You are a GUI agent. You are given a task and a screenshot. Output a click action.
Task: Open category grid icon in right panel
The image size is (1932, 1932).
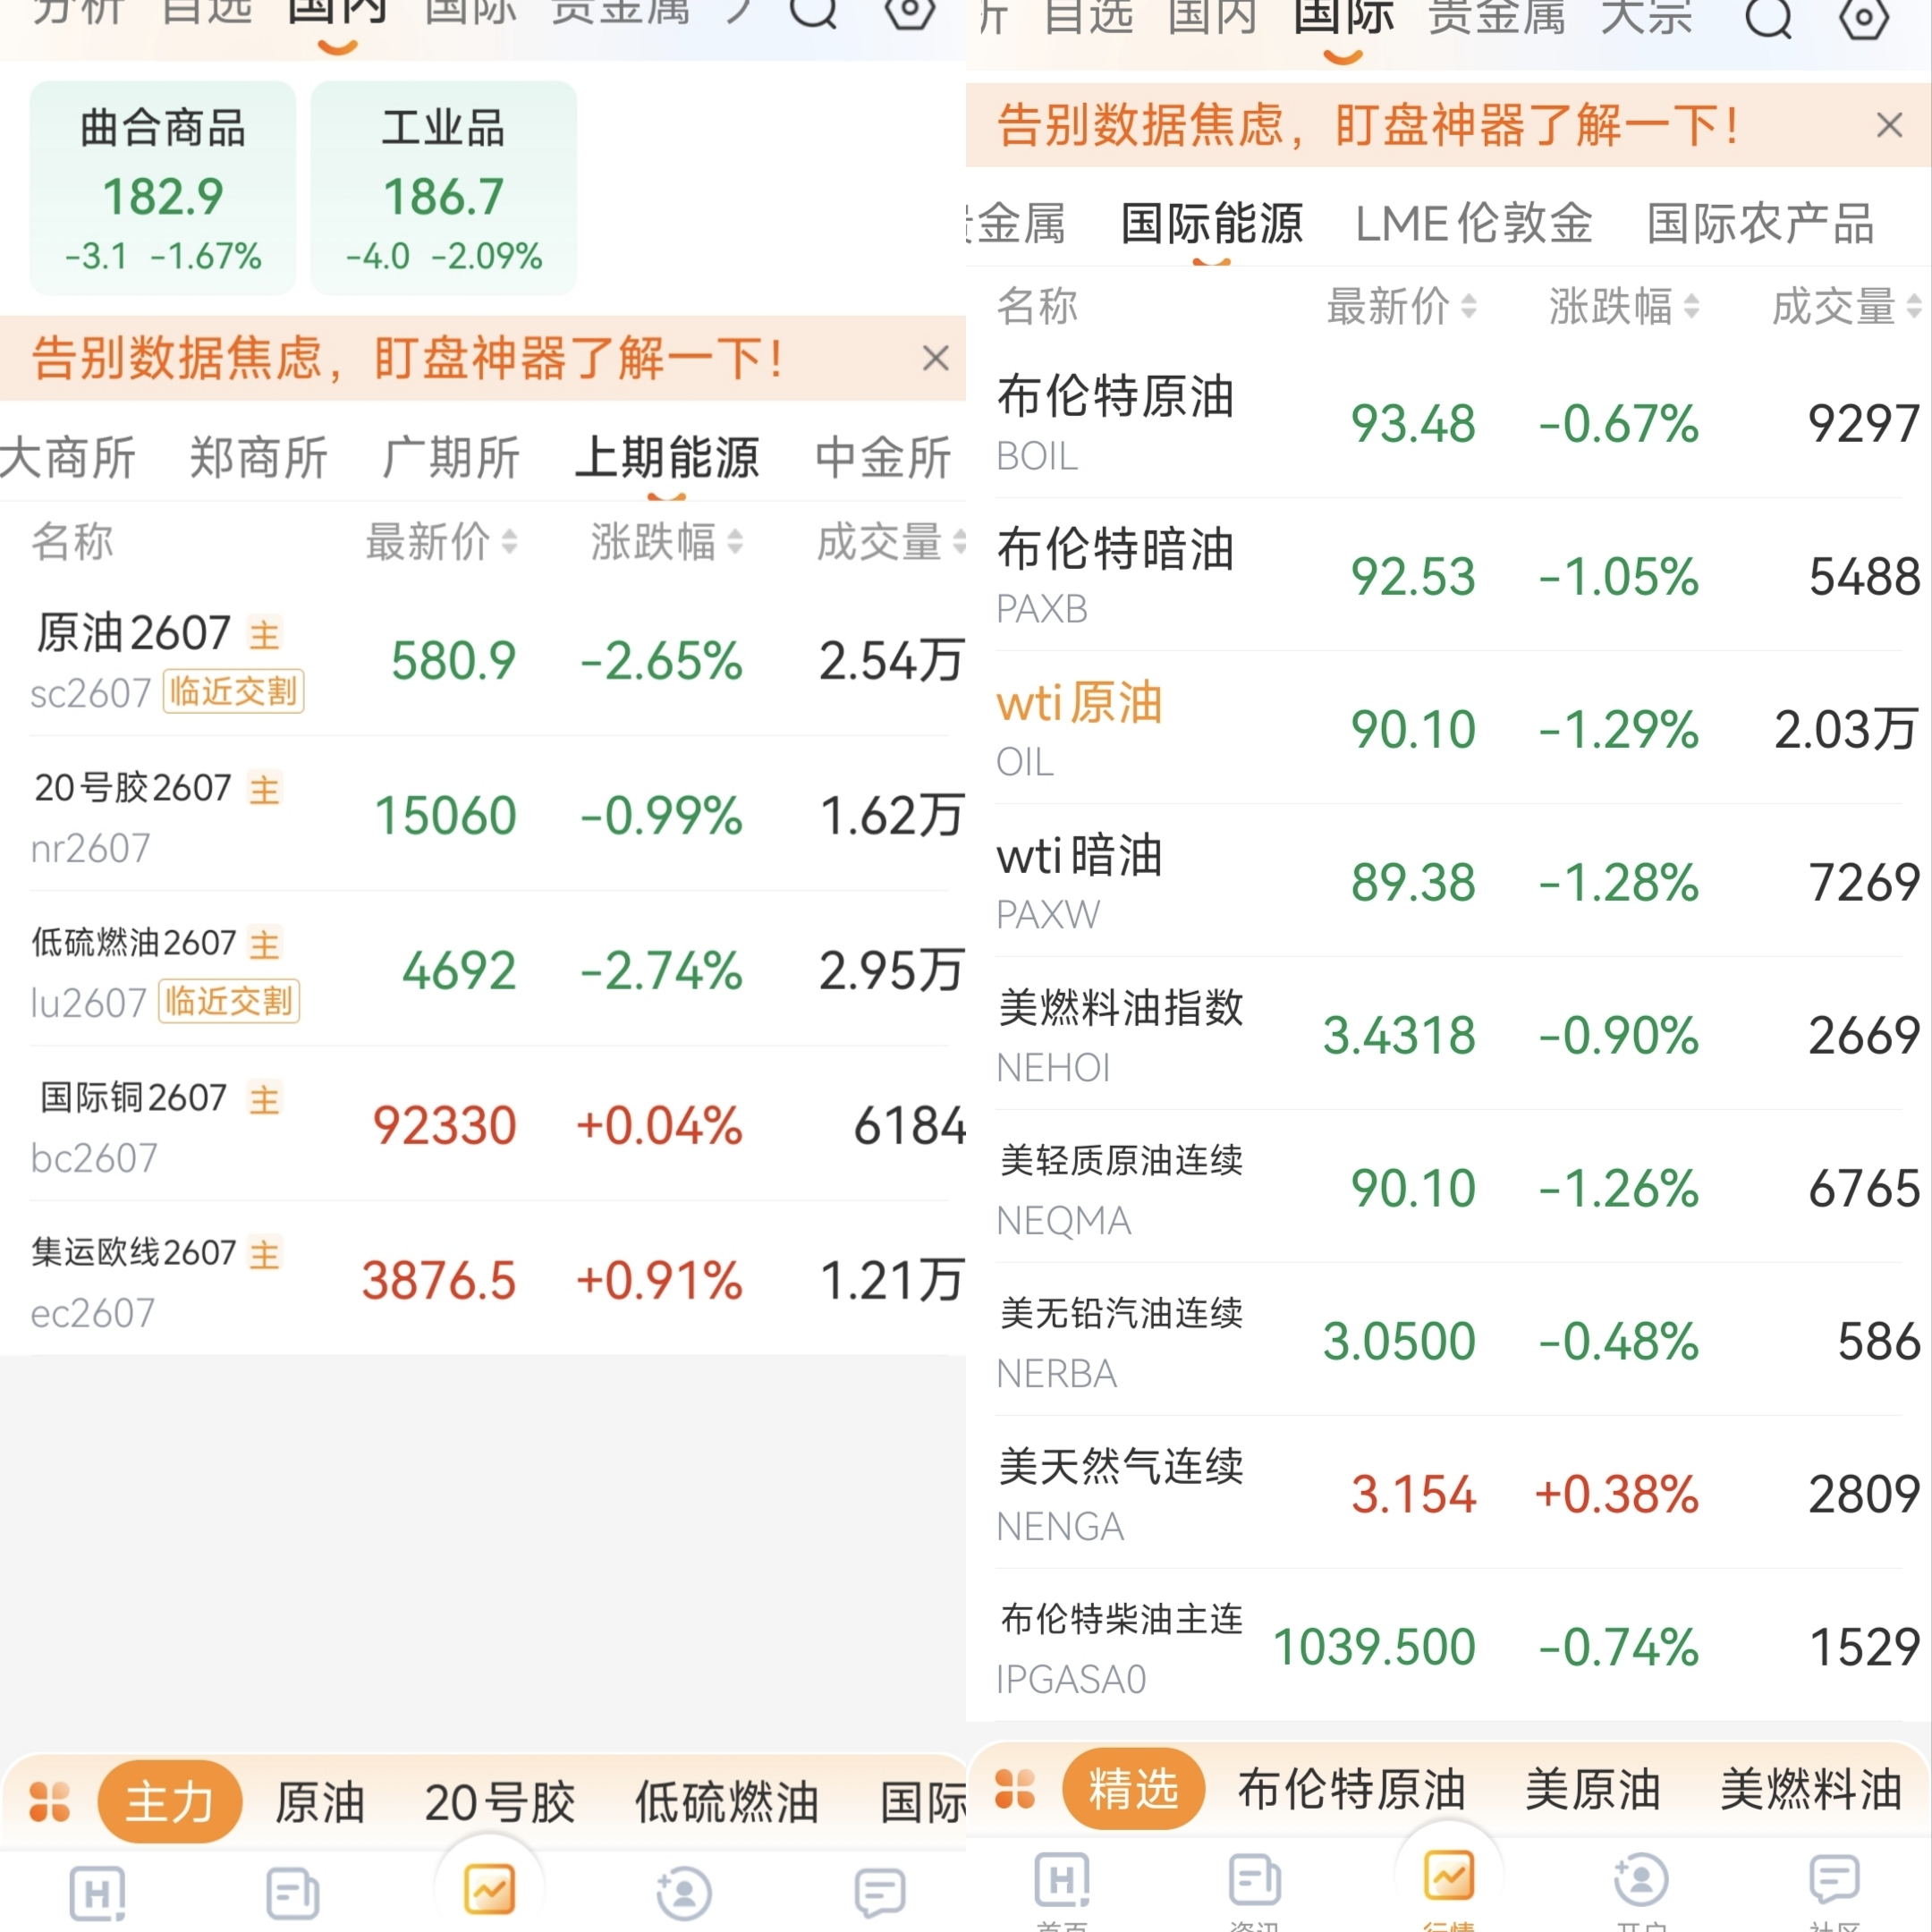click(1015, 1788)
